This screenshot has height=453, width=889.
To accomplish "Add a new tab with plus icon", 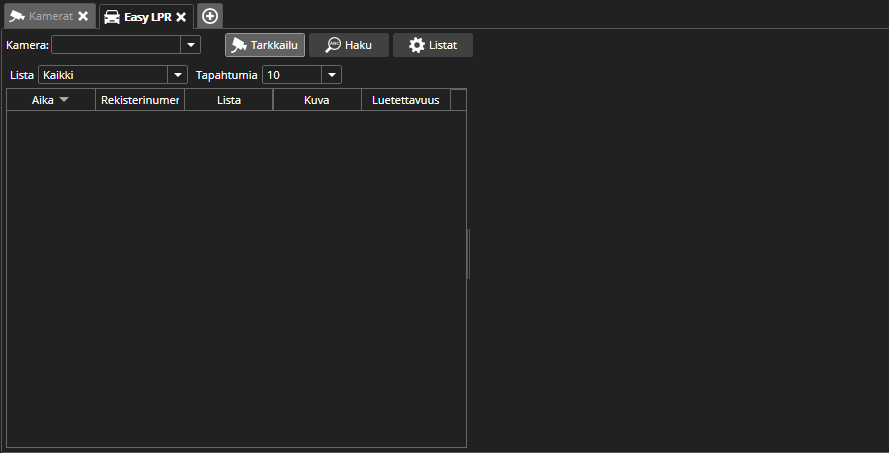I will click(210, 16).
